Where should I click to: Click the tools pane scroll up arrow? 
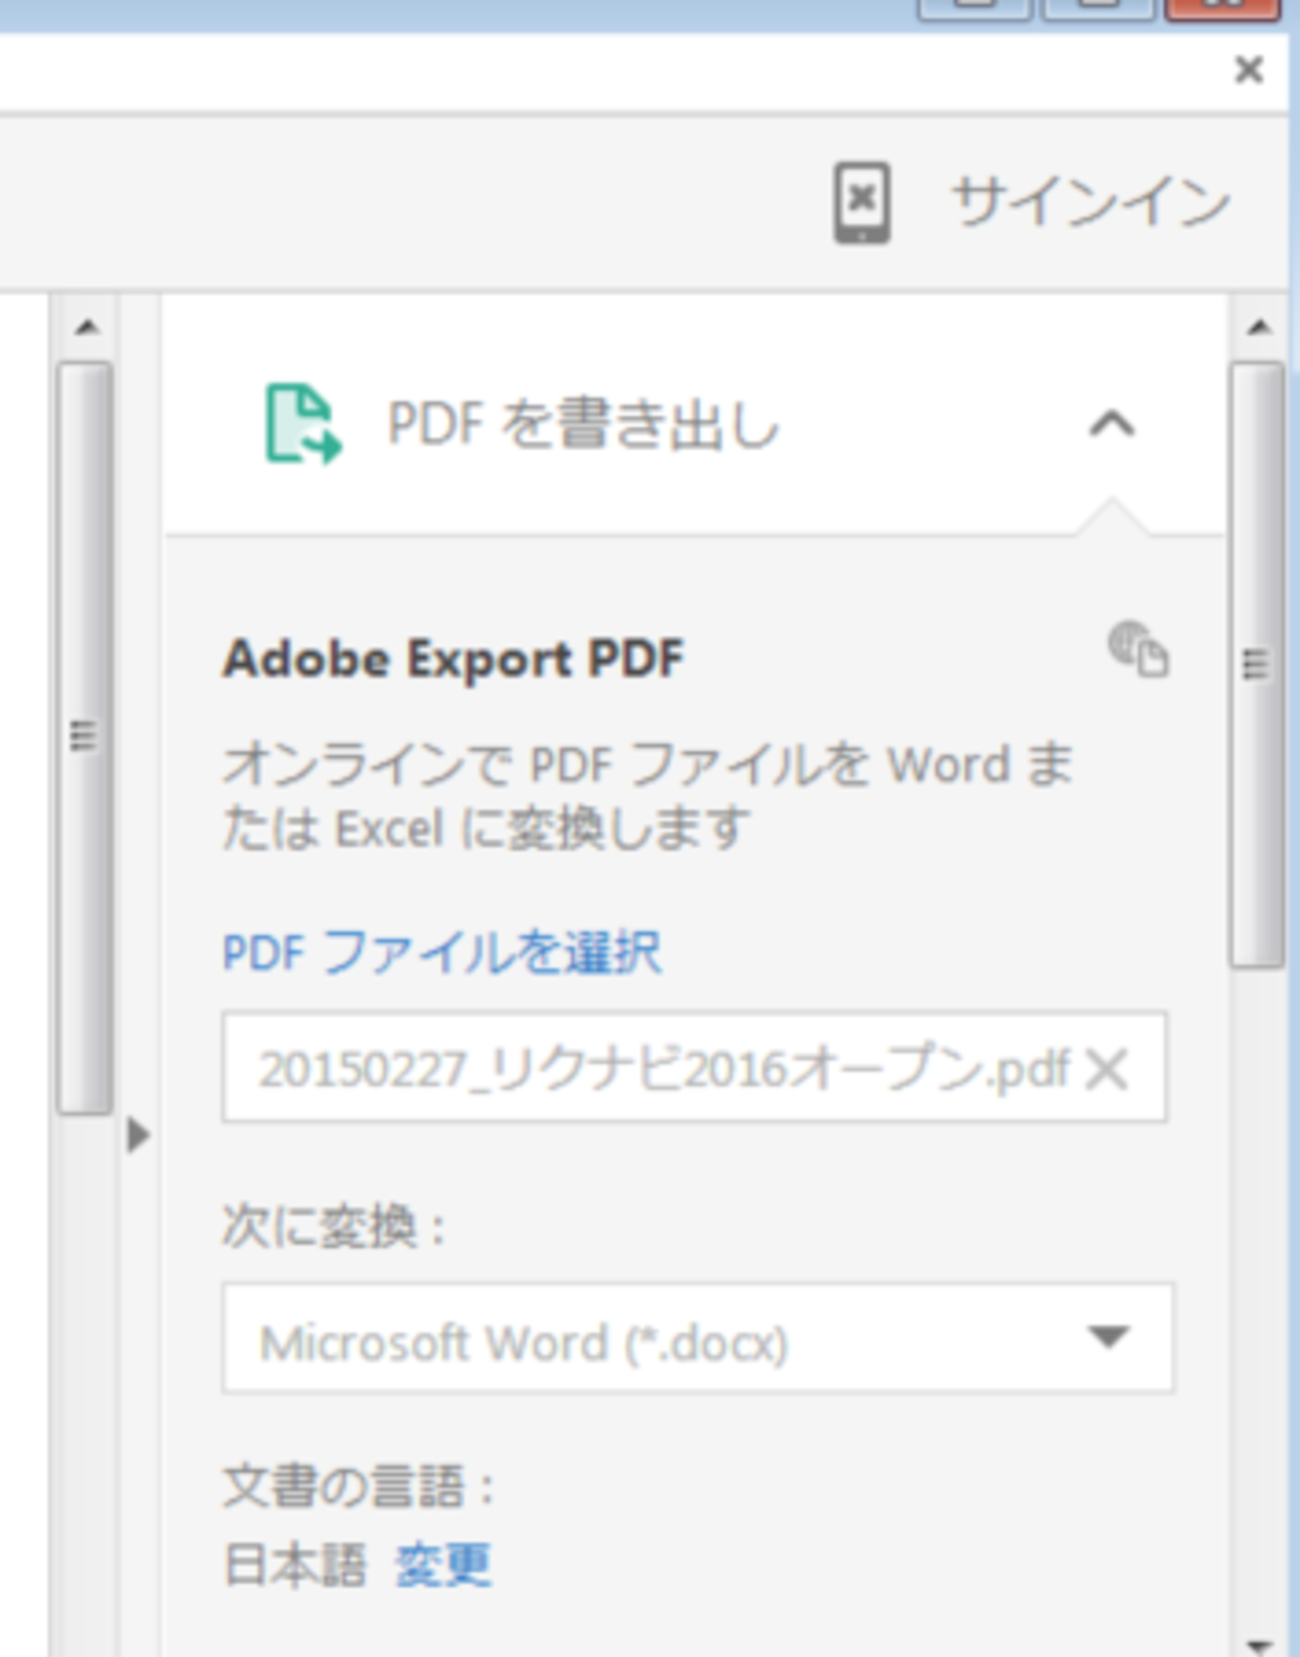pos(1259,326)
